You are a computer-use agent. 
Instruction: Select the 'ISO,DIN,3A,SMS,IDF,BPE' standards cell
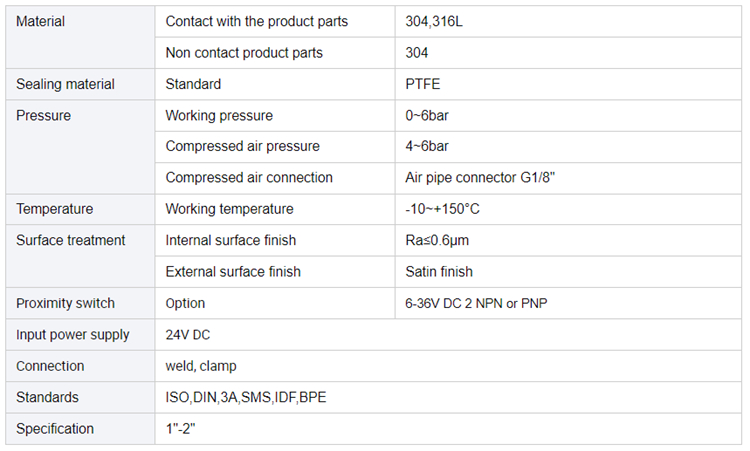click(x=448, y=397)
